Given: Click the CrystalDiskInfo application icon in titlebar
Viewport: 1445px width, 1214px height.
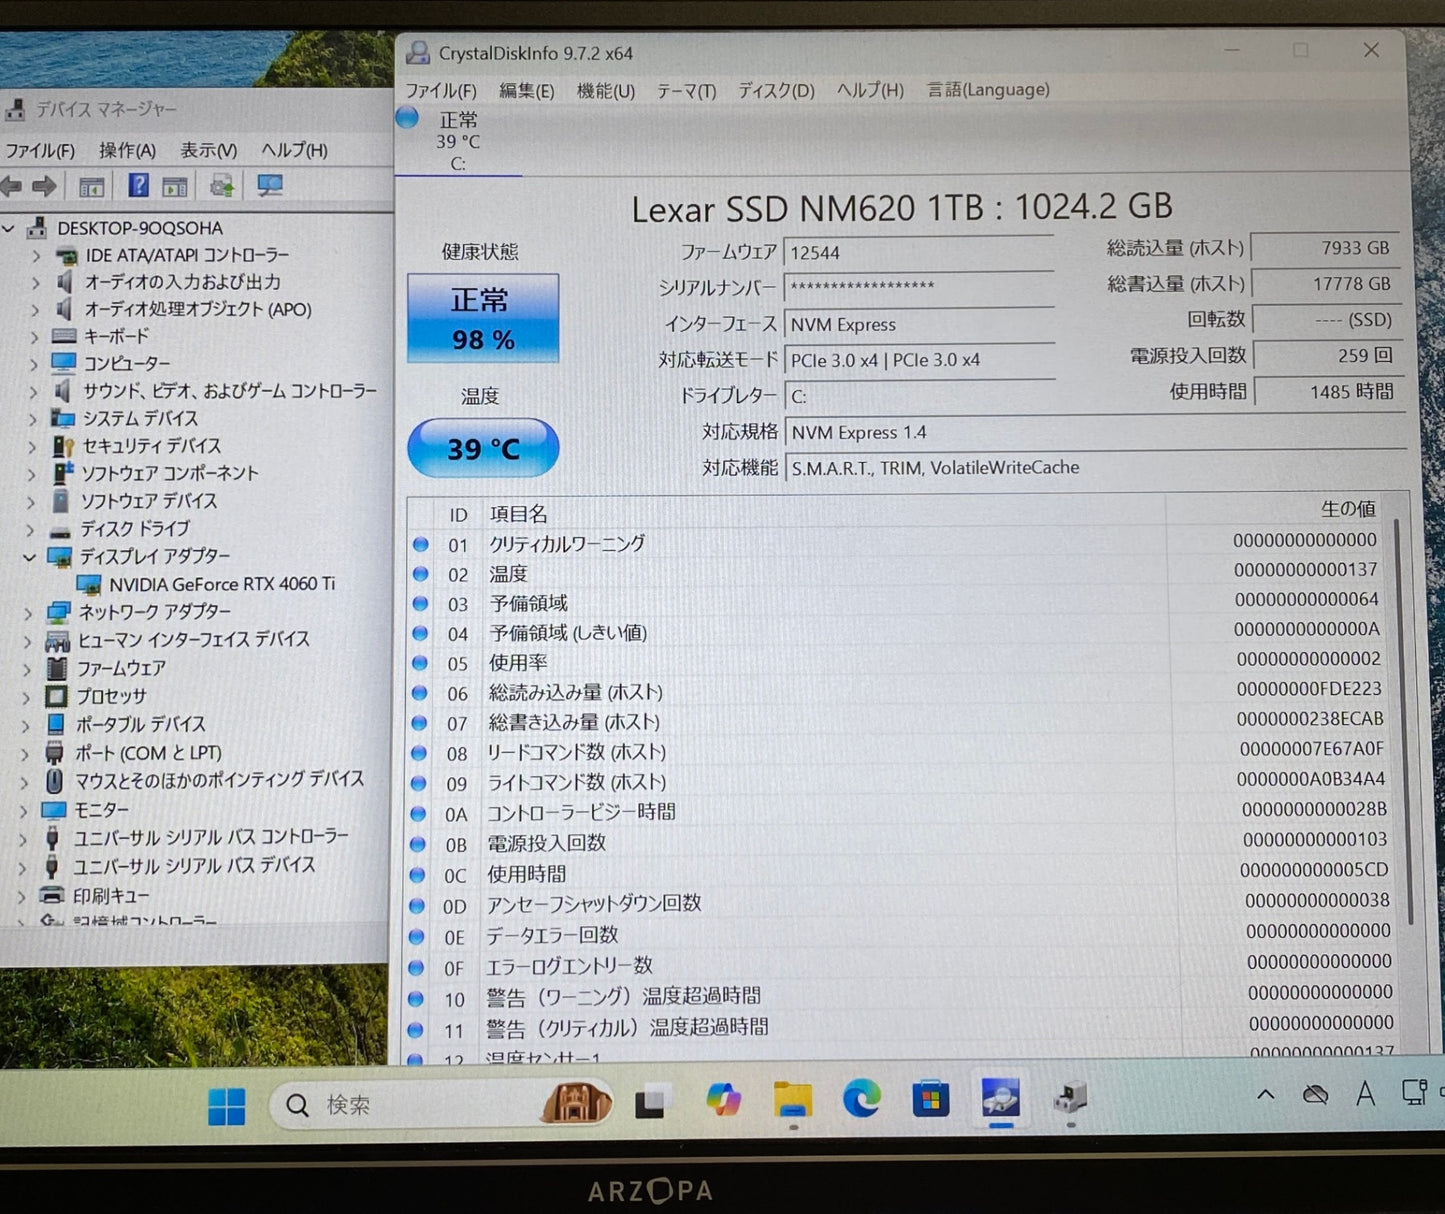Looking at the screenshot, I should (415, 53).
